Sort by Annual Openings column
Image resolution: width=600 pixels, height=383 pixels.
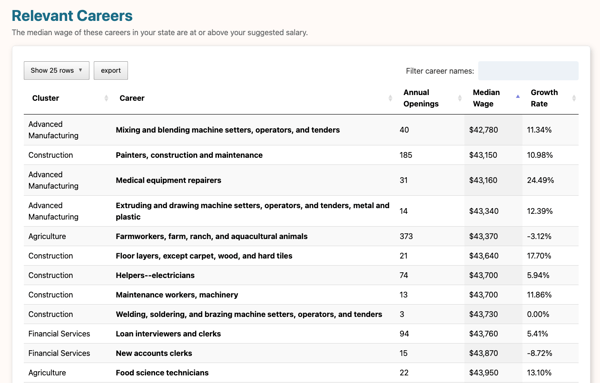[x=430, y=98]
